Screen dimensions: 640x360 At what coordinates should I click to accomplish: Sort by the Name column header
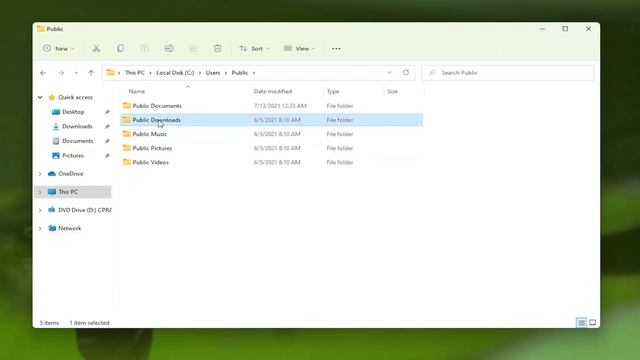tap(137, 91)
